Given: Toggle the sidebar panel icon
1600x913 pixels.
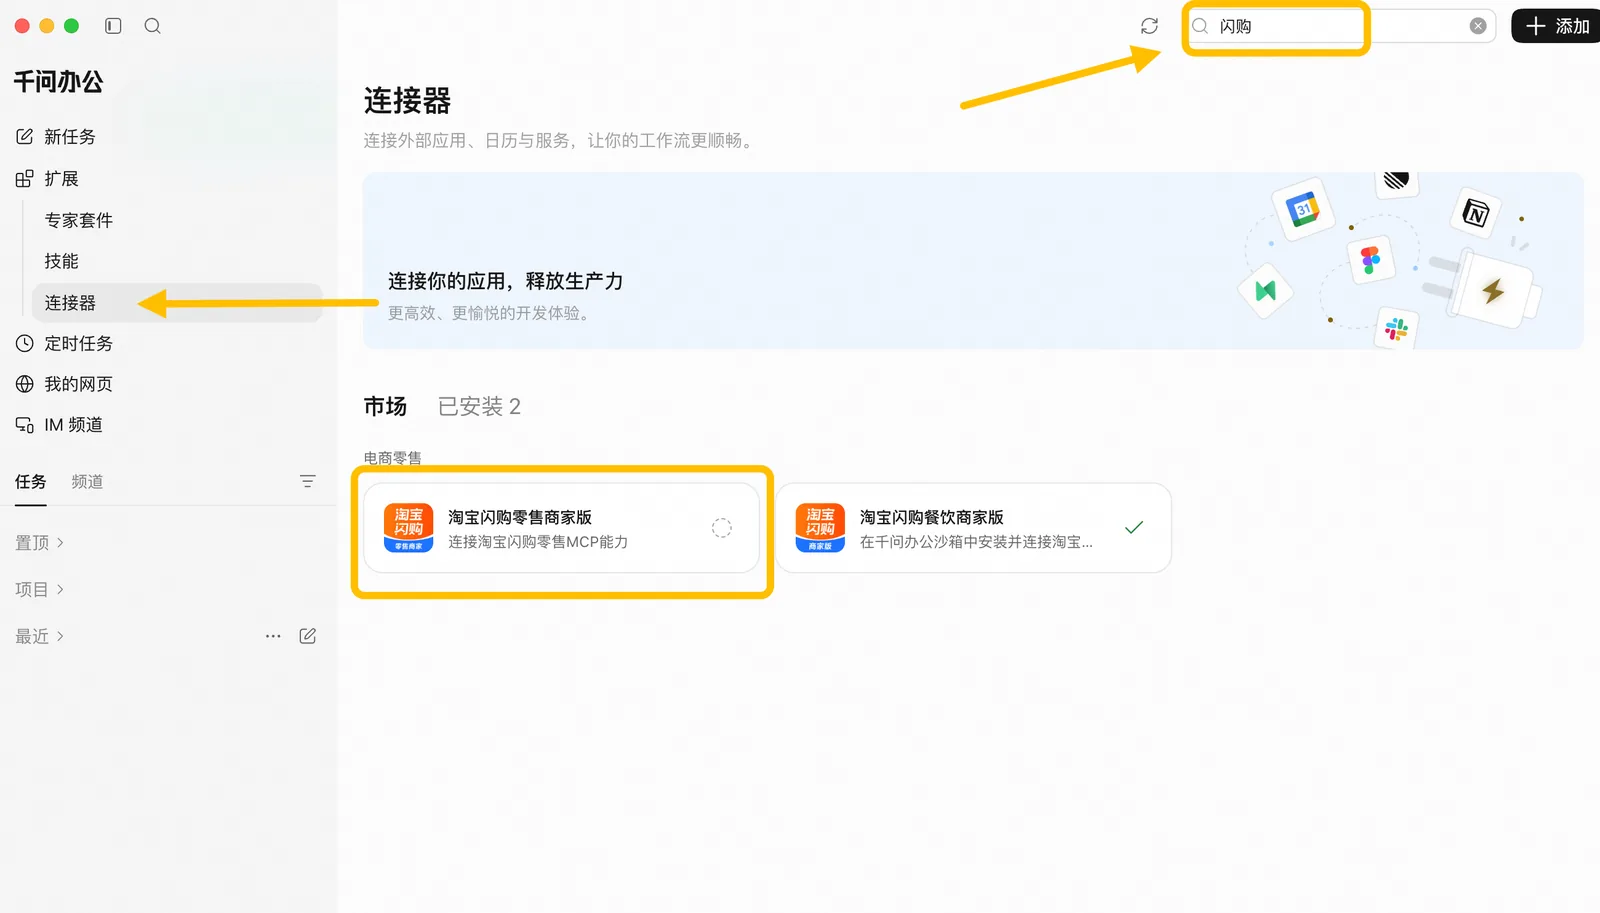Looking at the screenshot, I should [113, 26].
